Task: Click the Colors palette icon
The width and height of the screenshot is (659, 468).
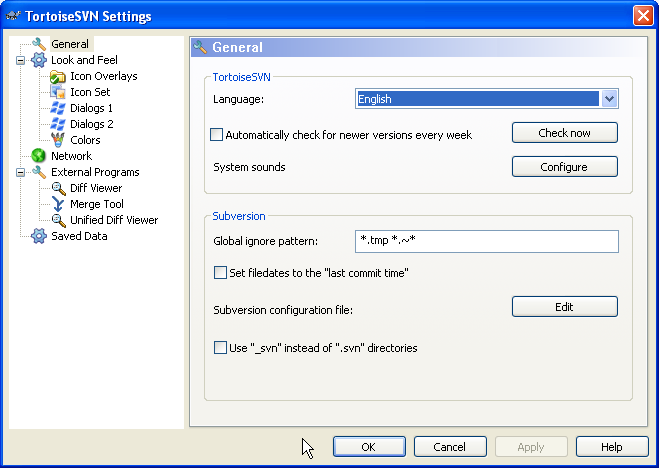Action: pyautogui.click(x=58, y=140)
